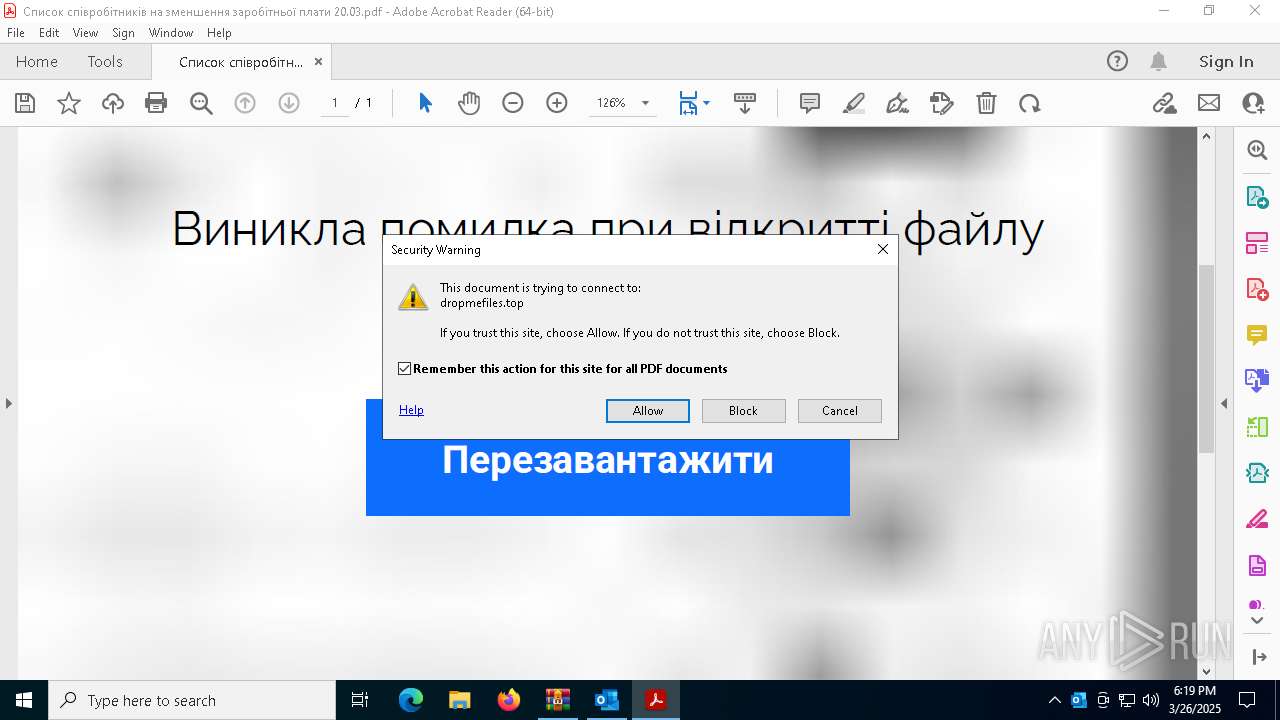Open the Help menu
1280x720 pixels.
[219, 33]
